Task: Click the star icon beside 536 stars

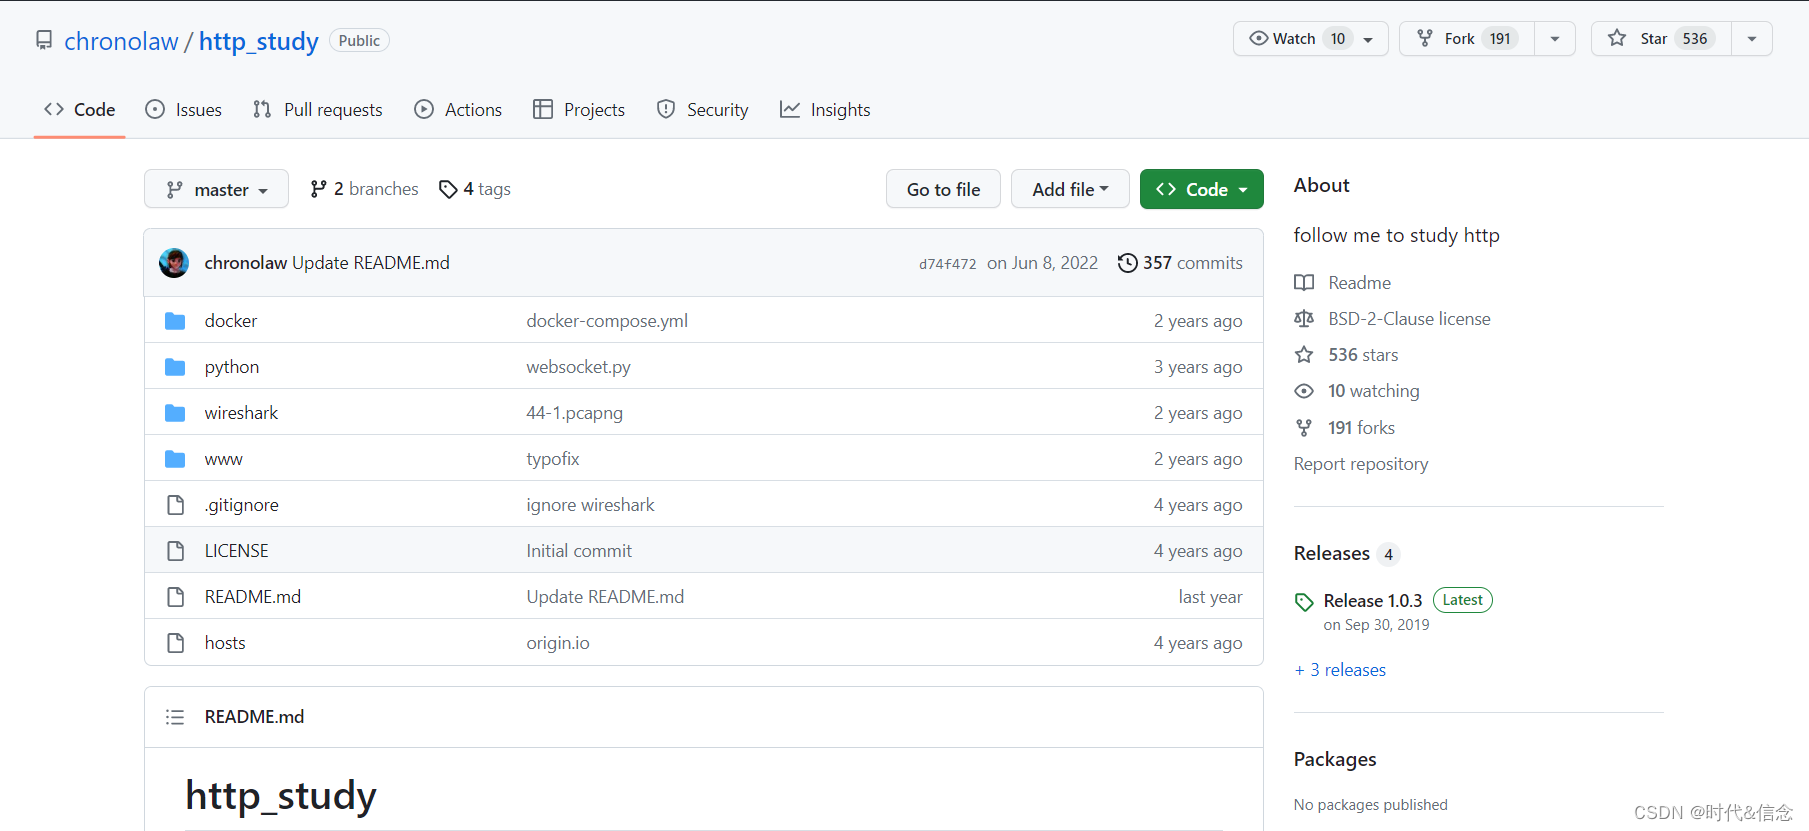Action: (x=1304, y=355)
